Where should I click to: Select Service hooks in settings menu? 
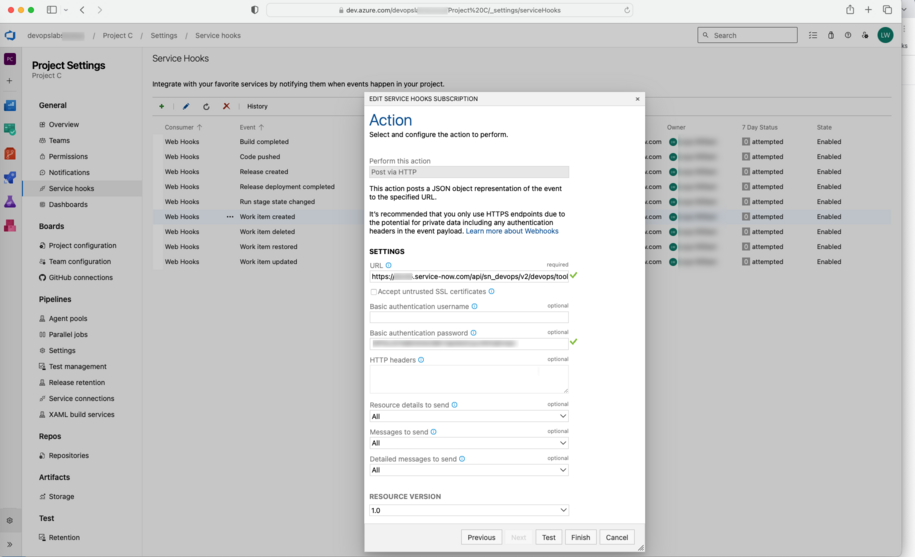[x=82, y=188]
